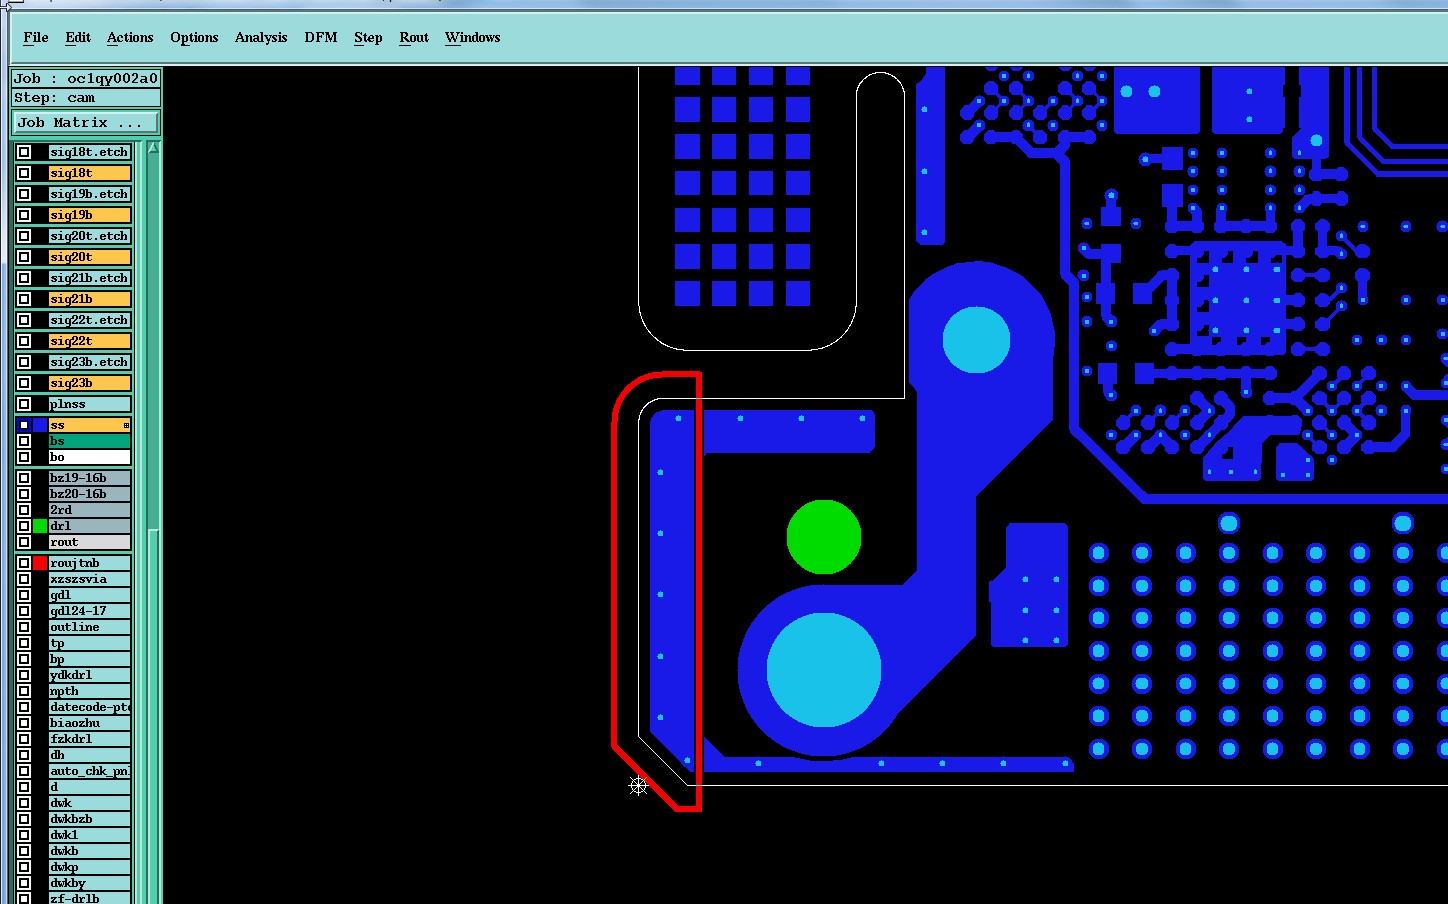Screen dimensions: 1448x904
Task: Select the dh layer name
Action: [89, 755]
